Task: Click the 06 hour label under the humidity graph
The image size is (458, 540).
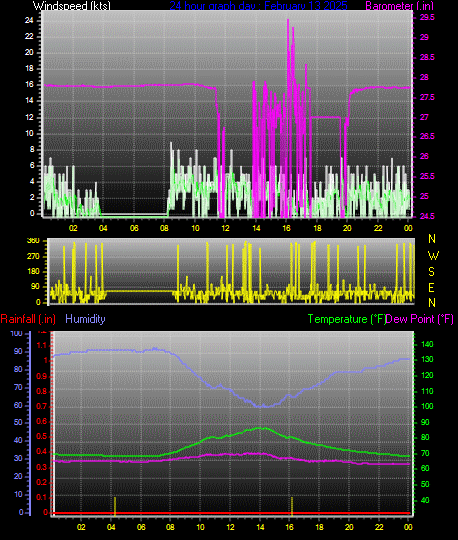Action: click(x=141, y=527)
